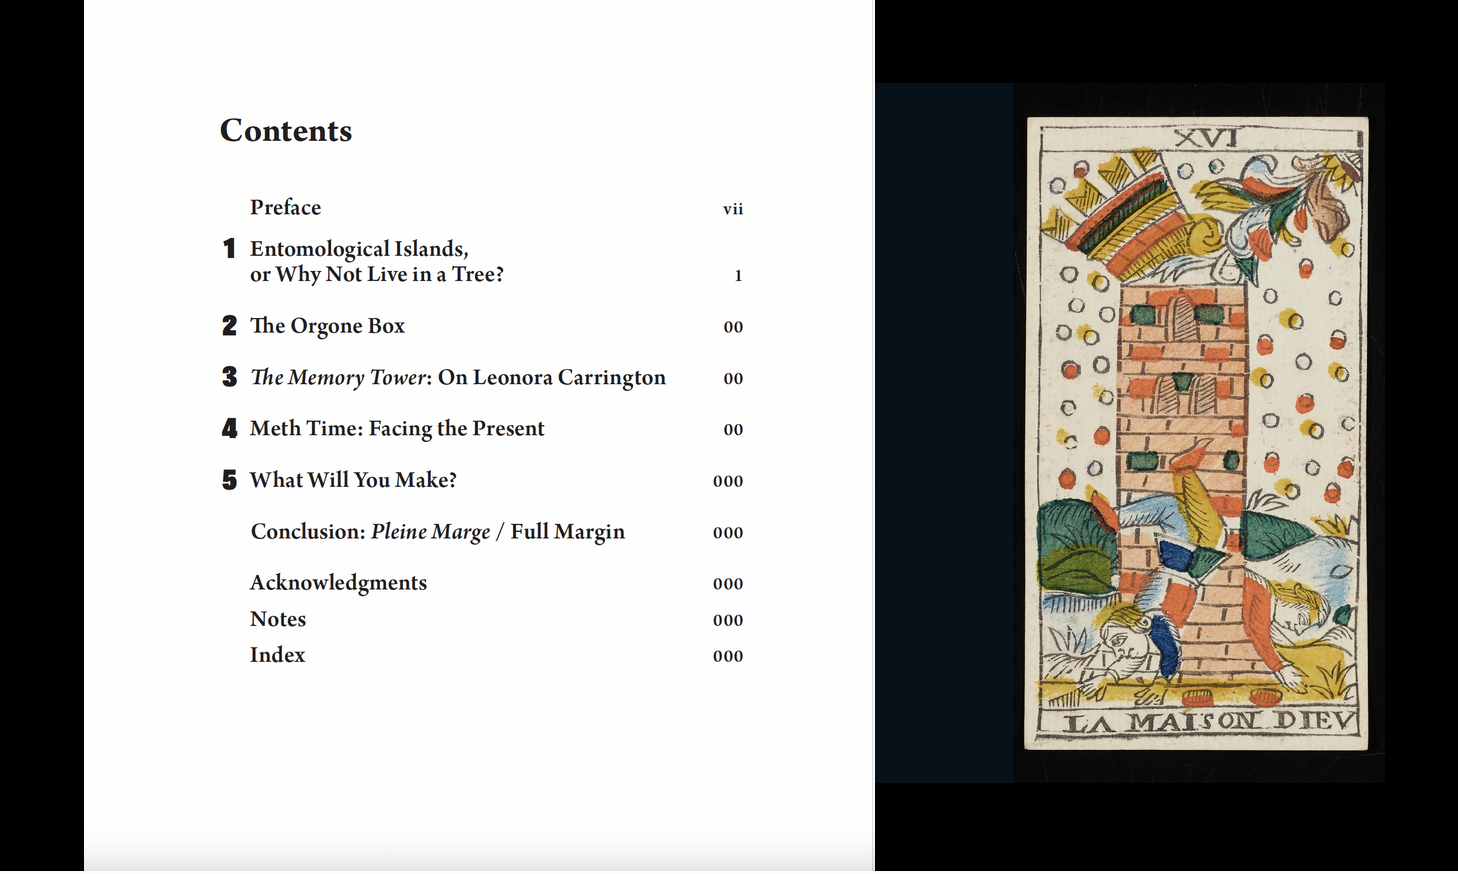The height and width of the screenshot is (874, 1458).
Task: Open the Conclusion 'Pleine Marge / Full Margin'
Action: [437, 531]
